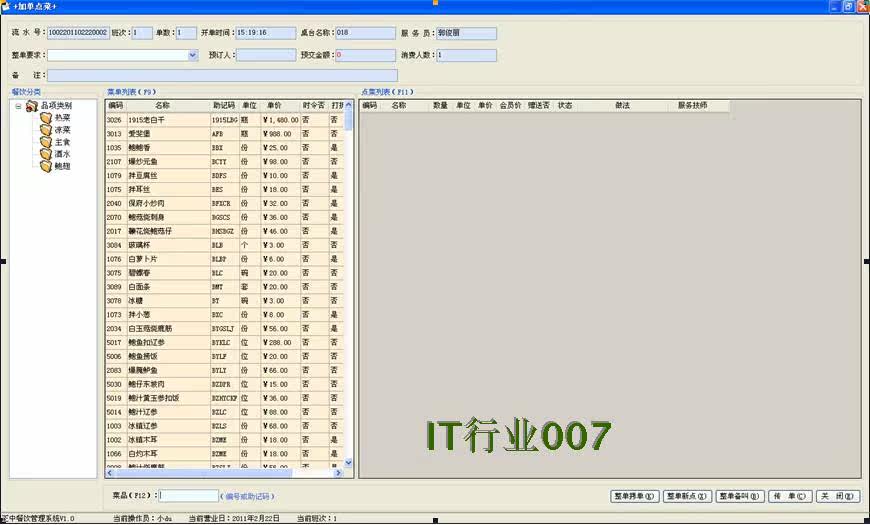Select menu row 3026 1915老白干

pyautogui.click(x=225, y=120)
